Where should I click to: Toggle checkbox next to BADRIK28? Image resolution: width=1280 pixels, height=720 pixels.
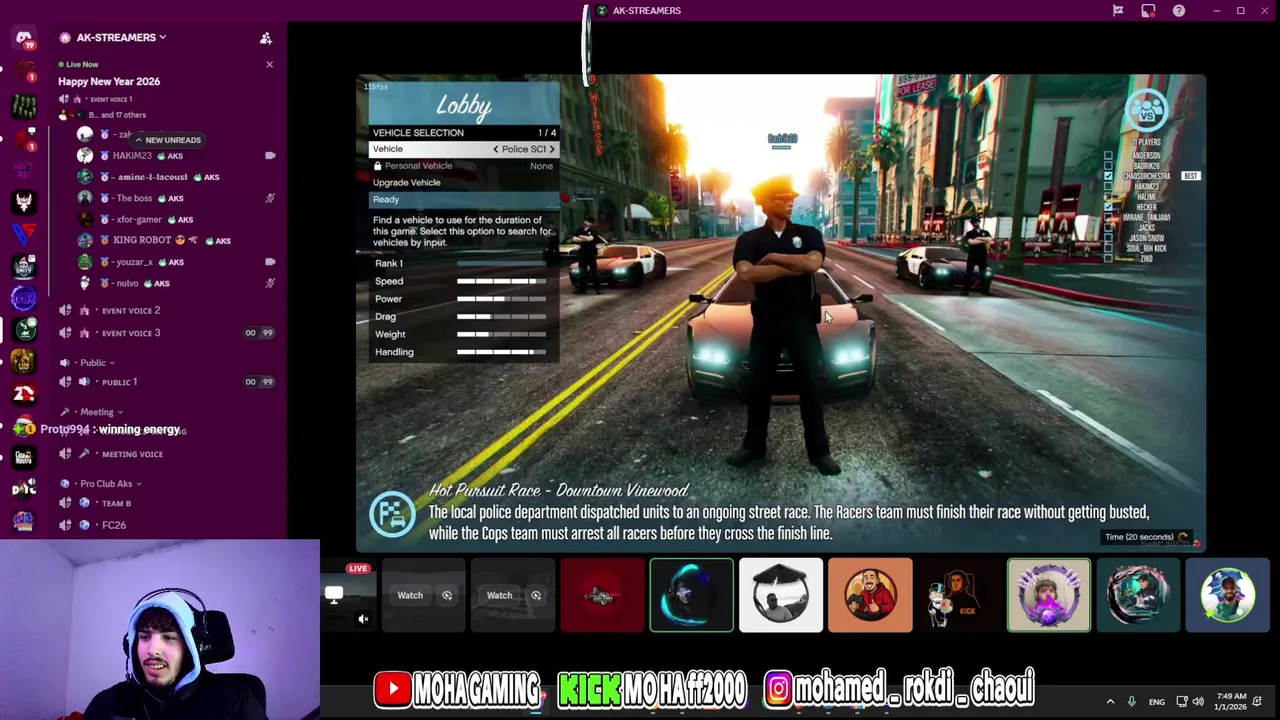[x=1108, y=166]
